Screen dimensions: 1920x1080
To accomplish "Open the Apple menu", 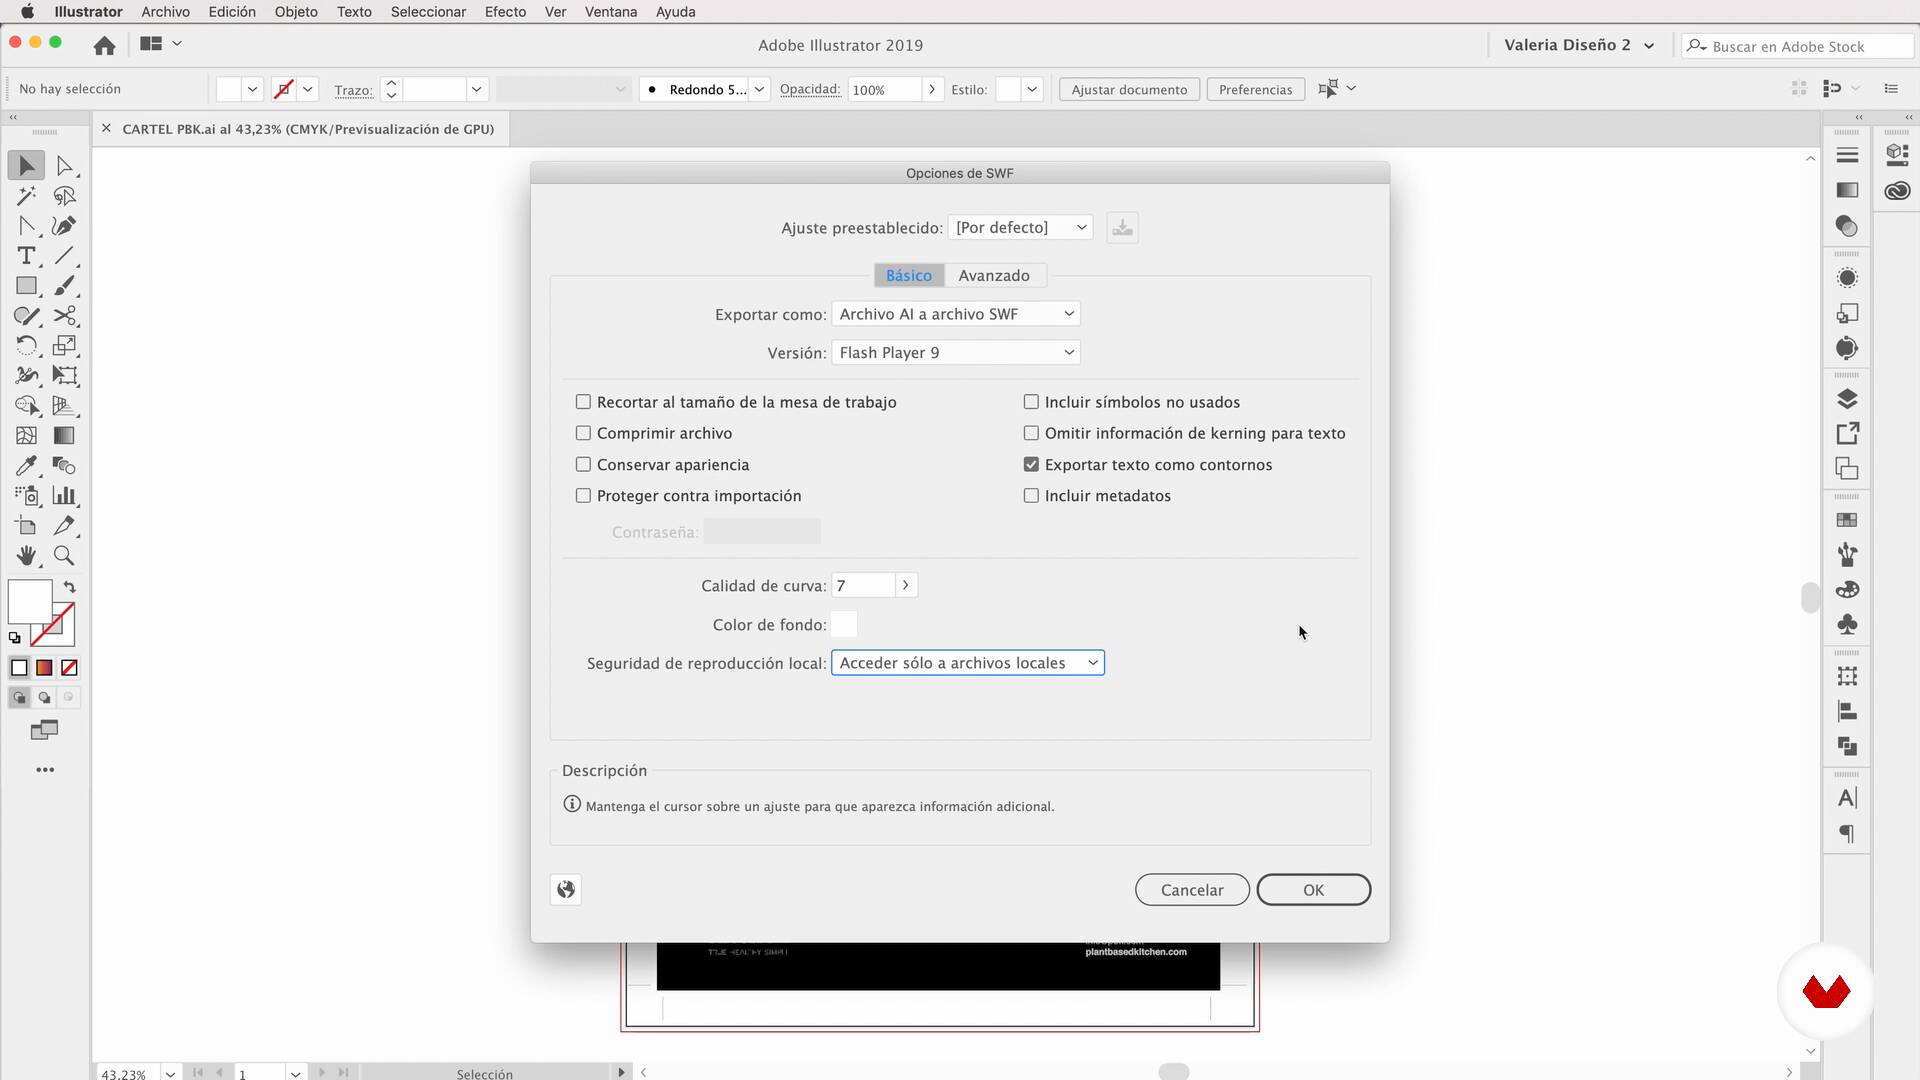I will (27, 12).
